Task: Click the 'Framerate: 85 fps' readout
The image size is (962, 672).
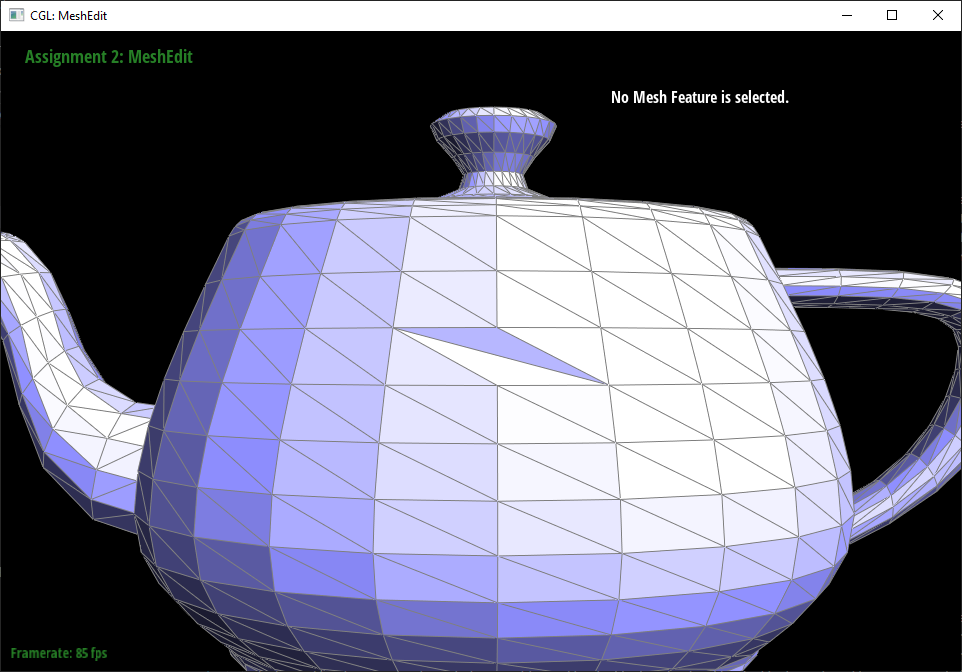Action: pos(59,653)
